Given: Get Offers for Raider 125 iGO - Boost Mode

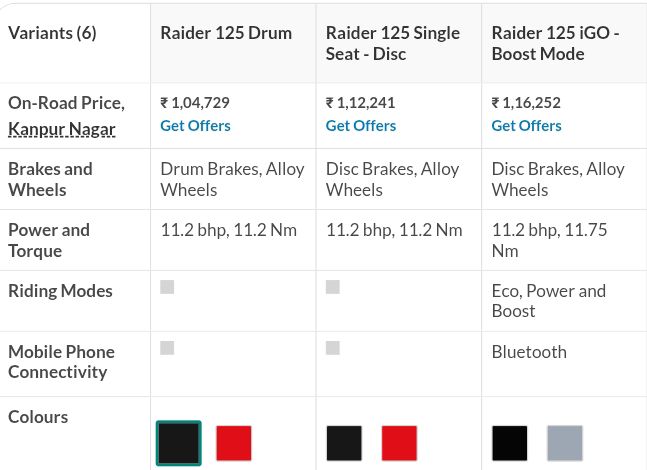Looking at the screenshot, I should point(526,125).
